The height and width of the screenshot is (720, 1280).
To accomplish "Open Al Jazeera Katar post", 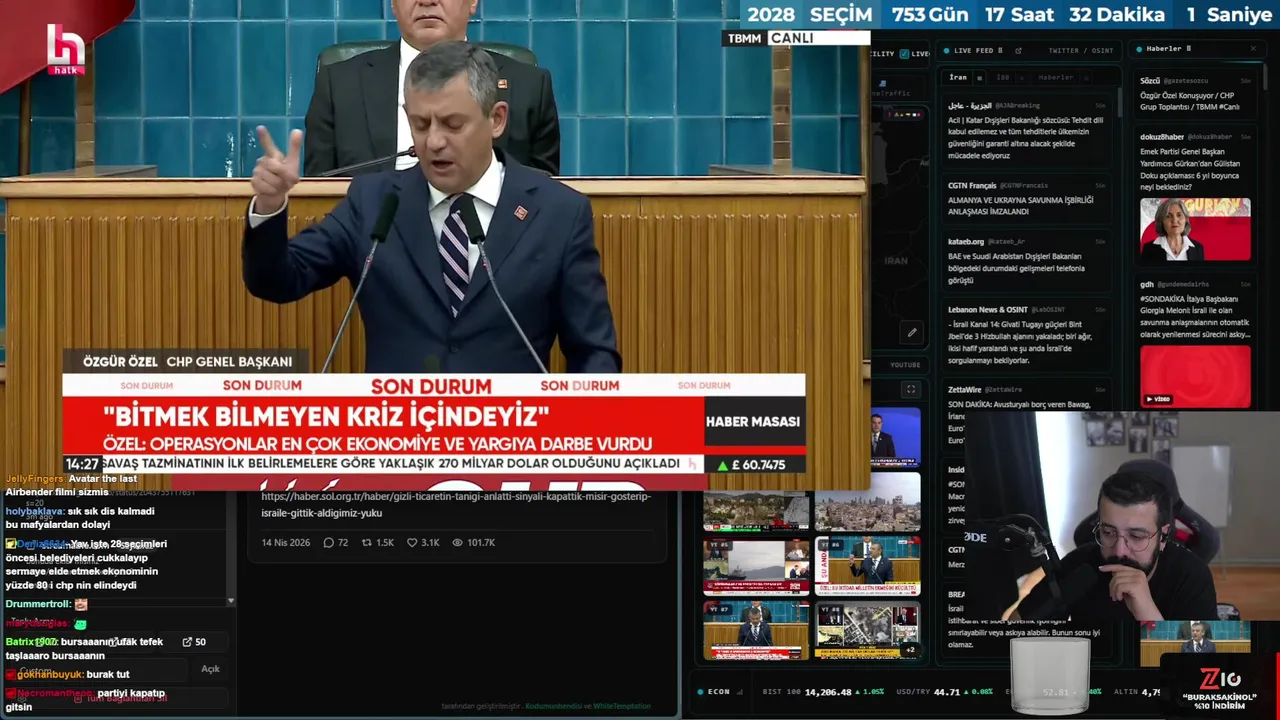I will tap(1027, 131).
